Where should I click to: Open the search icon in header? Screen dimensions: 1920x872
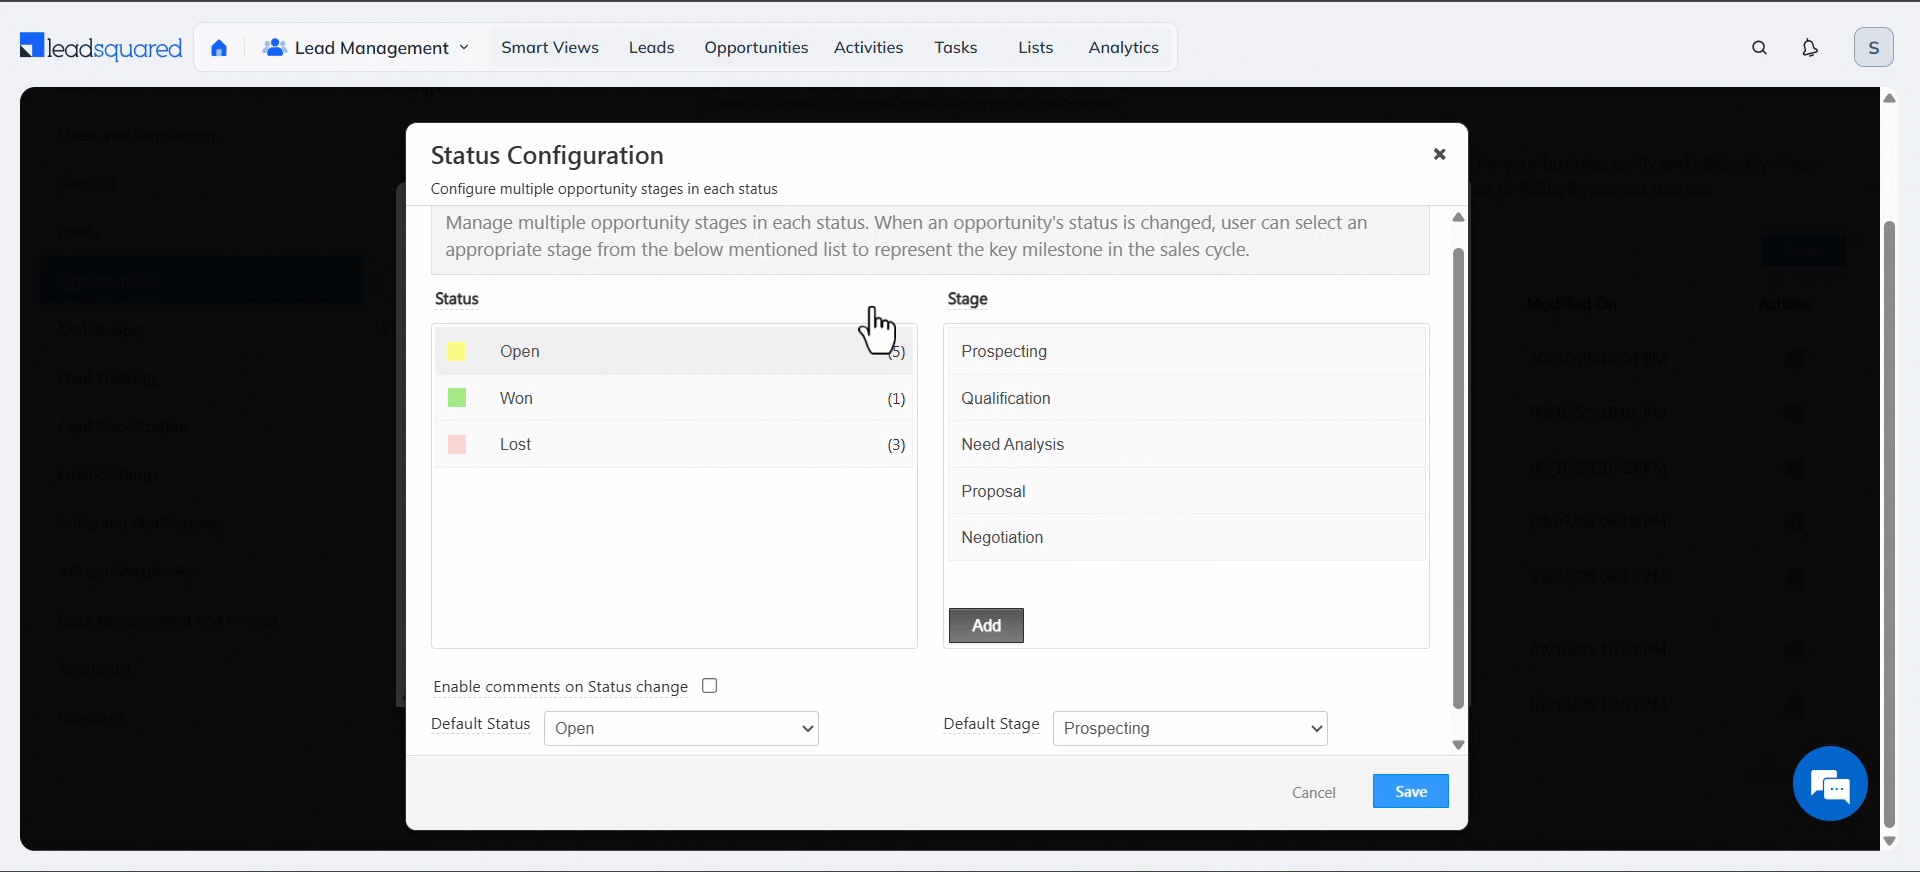pos(1759,48)
